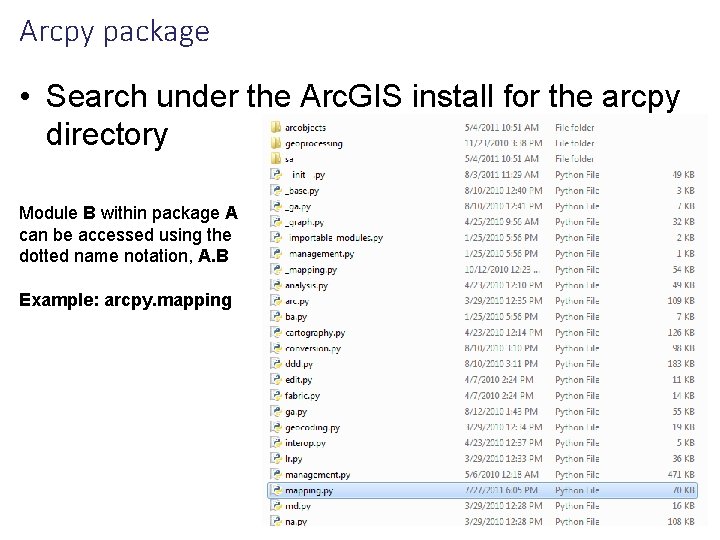Click the file icon next to cartography.py
The height and width of the screenshot is (540, 720).
(276, 332)
